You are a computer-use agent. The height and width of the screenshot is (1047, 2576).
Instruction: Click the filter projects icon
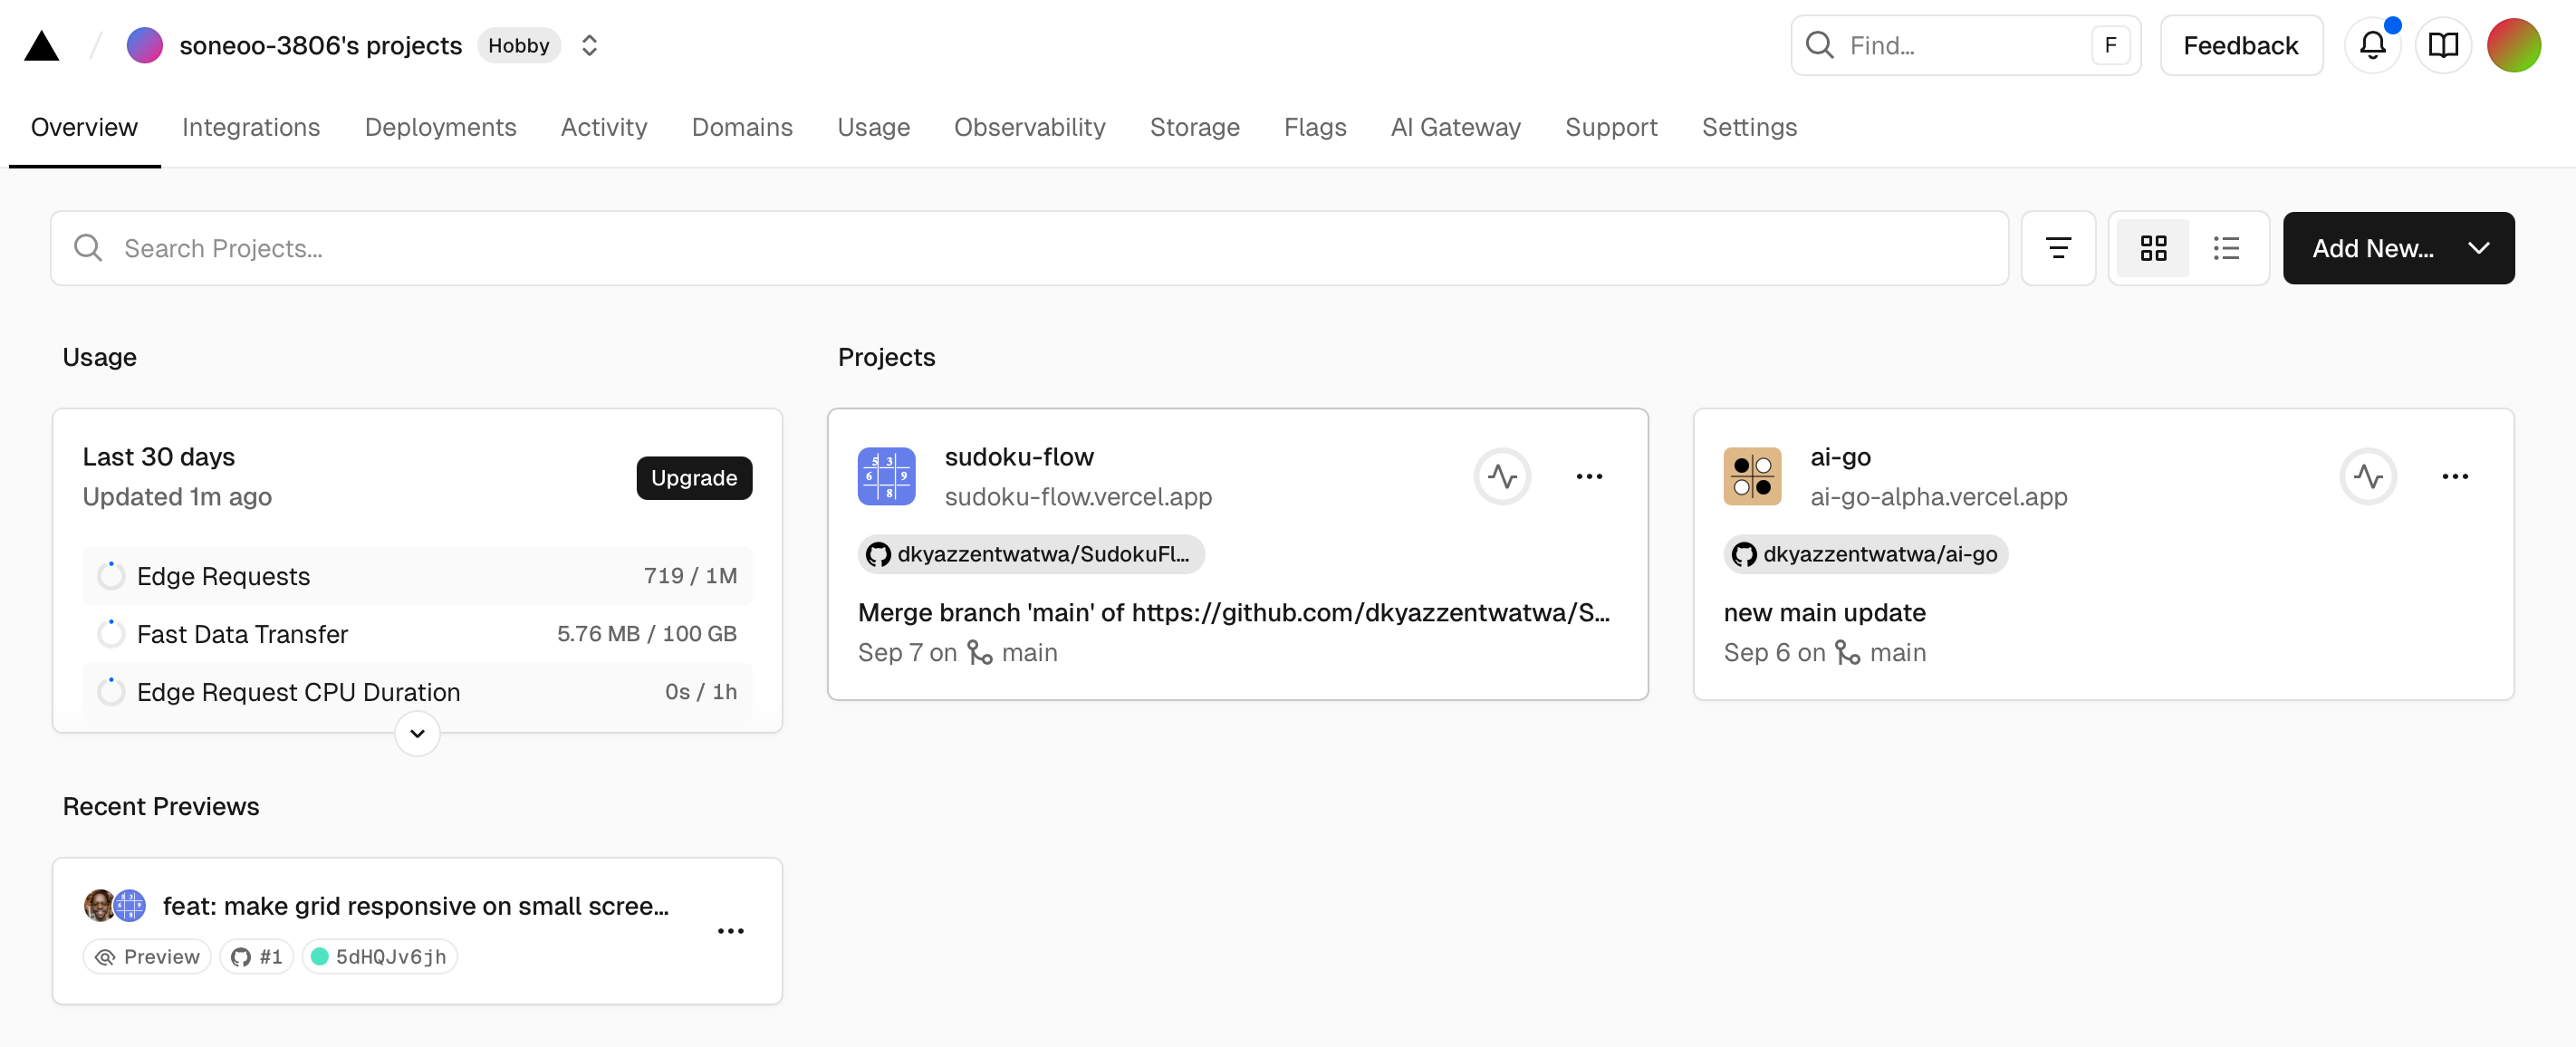2057,248
